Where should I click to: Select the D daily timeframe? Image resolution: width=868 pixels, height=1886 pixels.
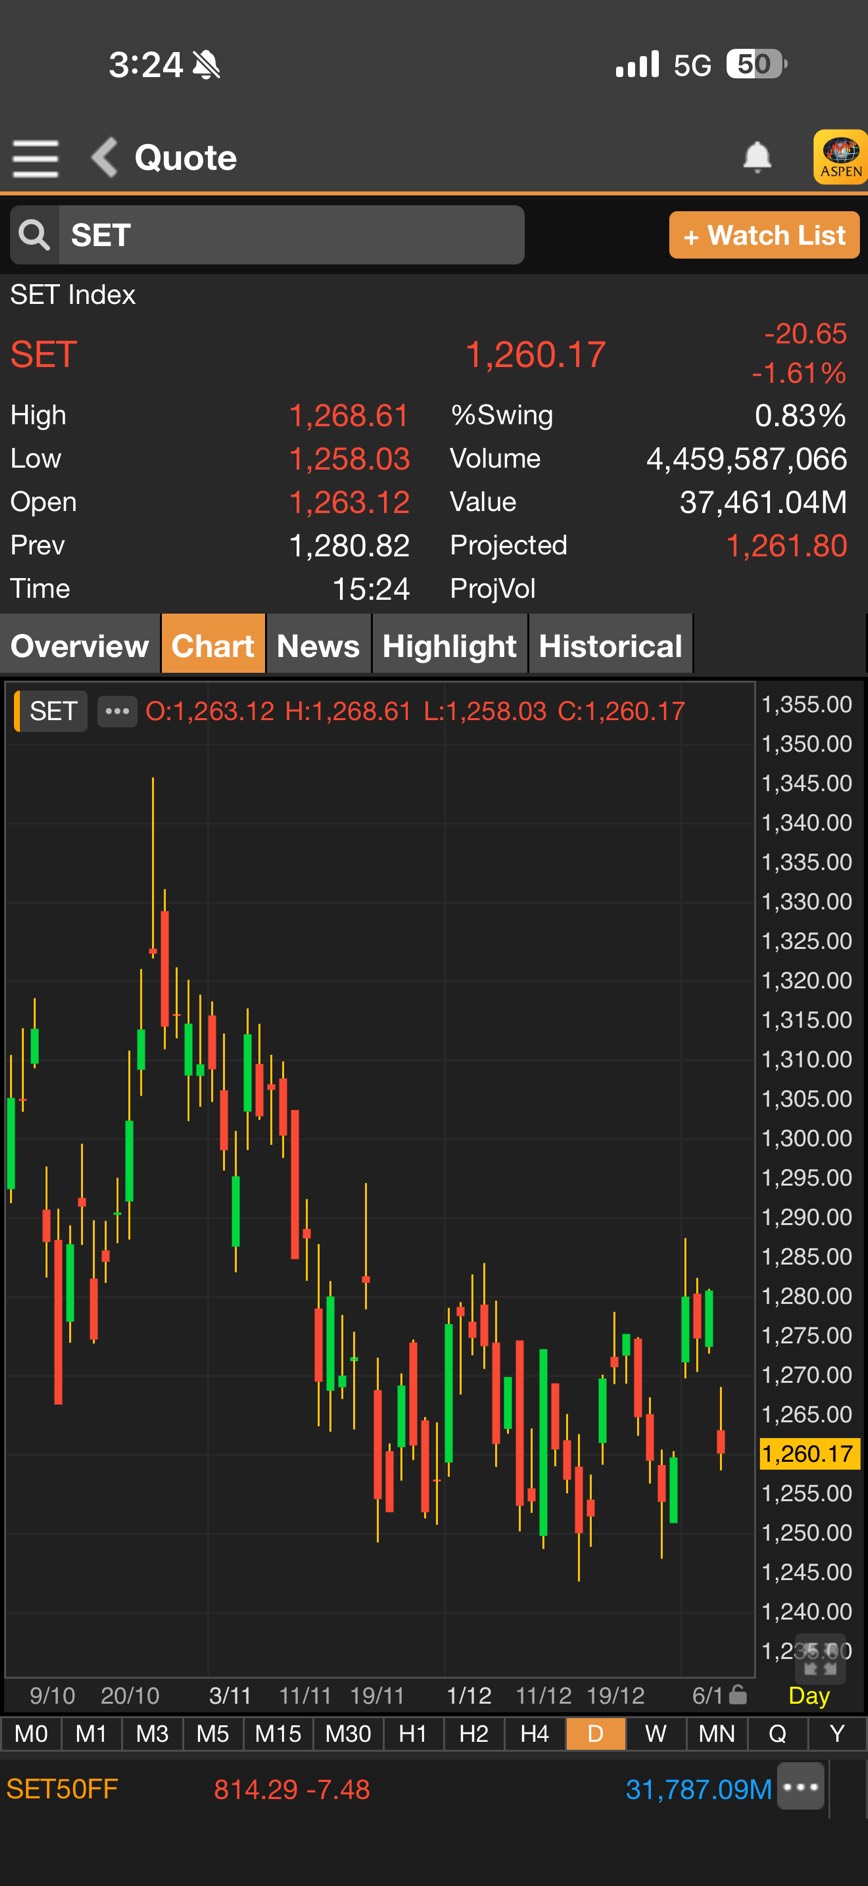click(x=595, y=1734)
